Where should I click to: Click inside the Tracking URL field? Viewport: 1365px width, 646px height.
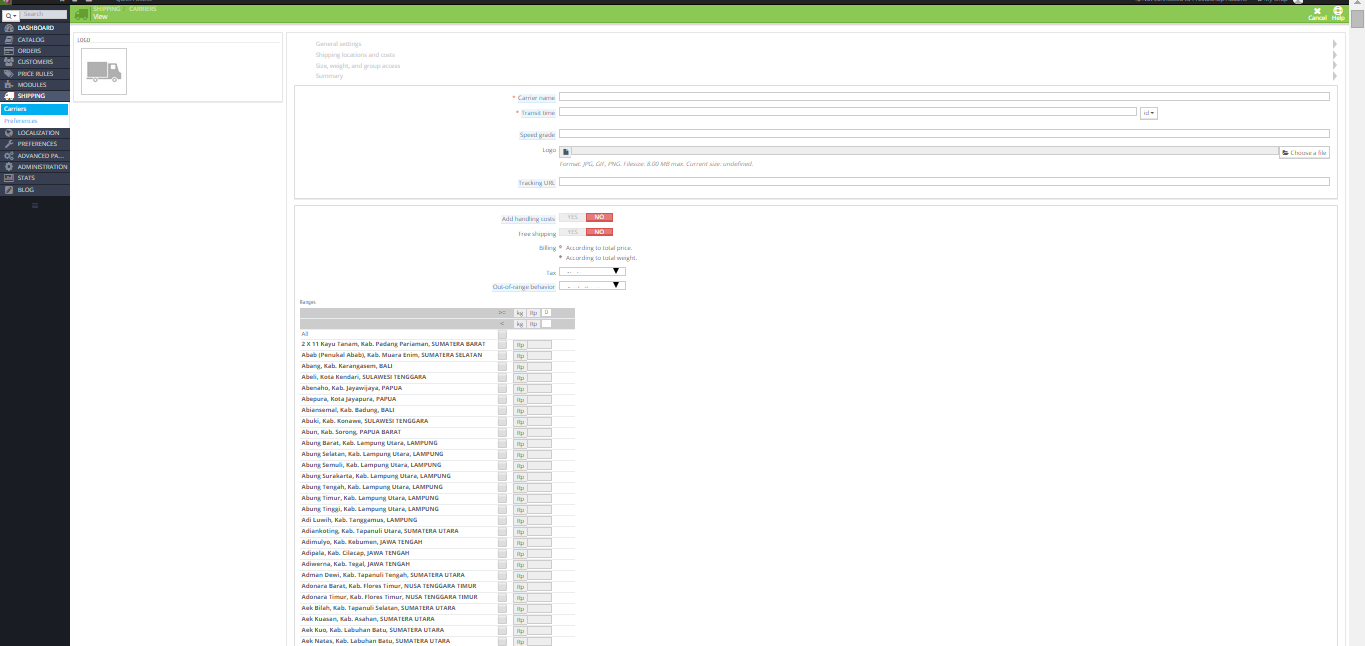point(944,182)
